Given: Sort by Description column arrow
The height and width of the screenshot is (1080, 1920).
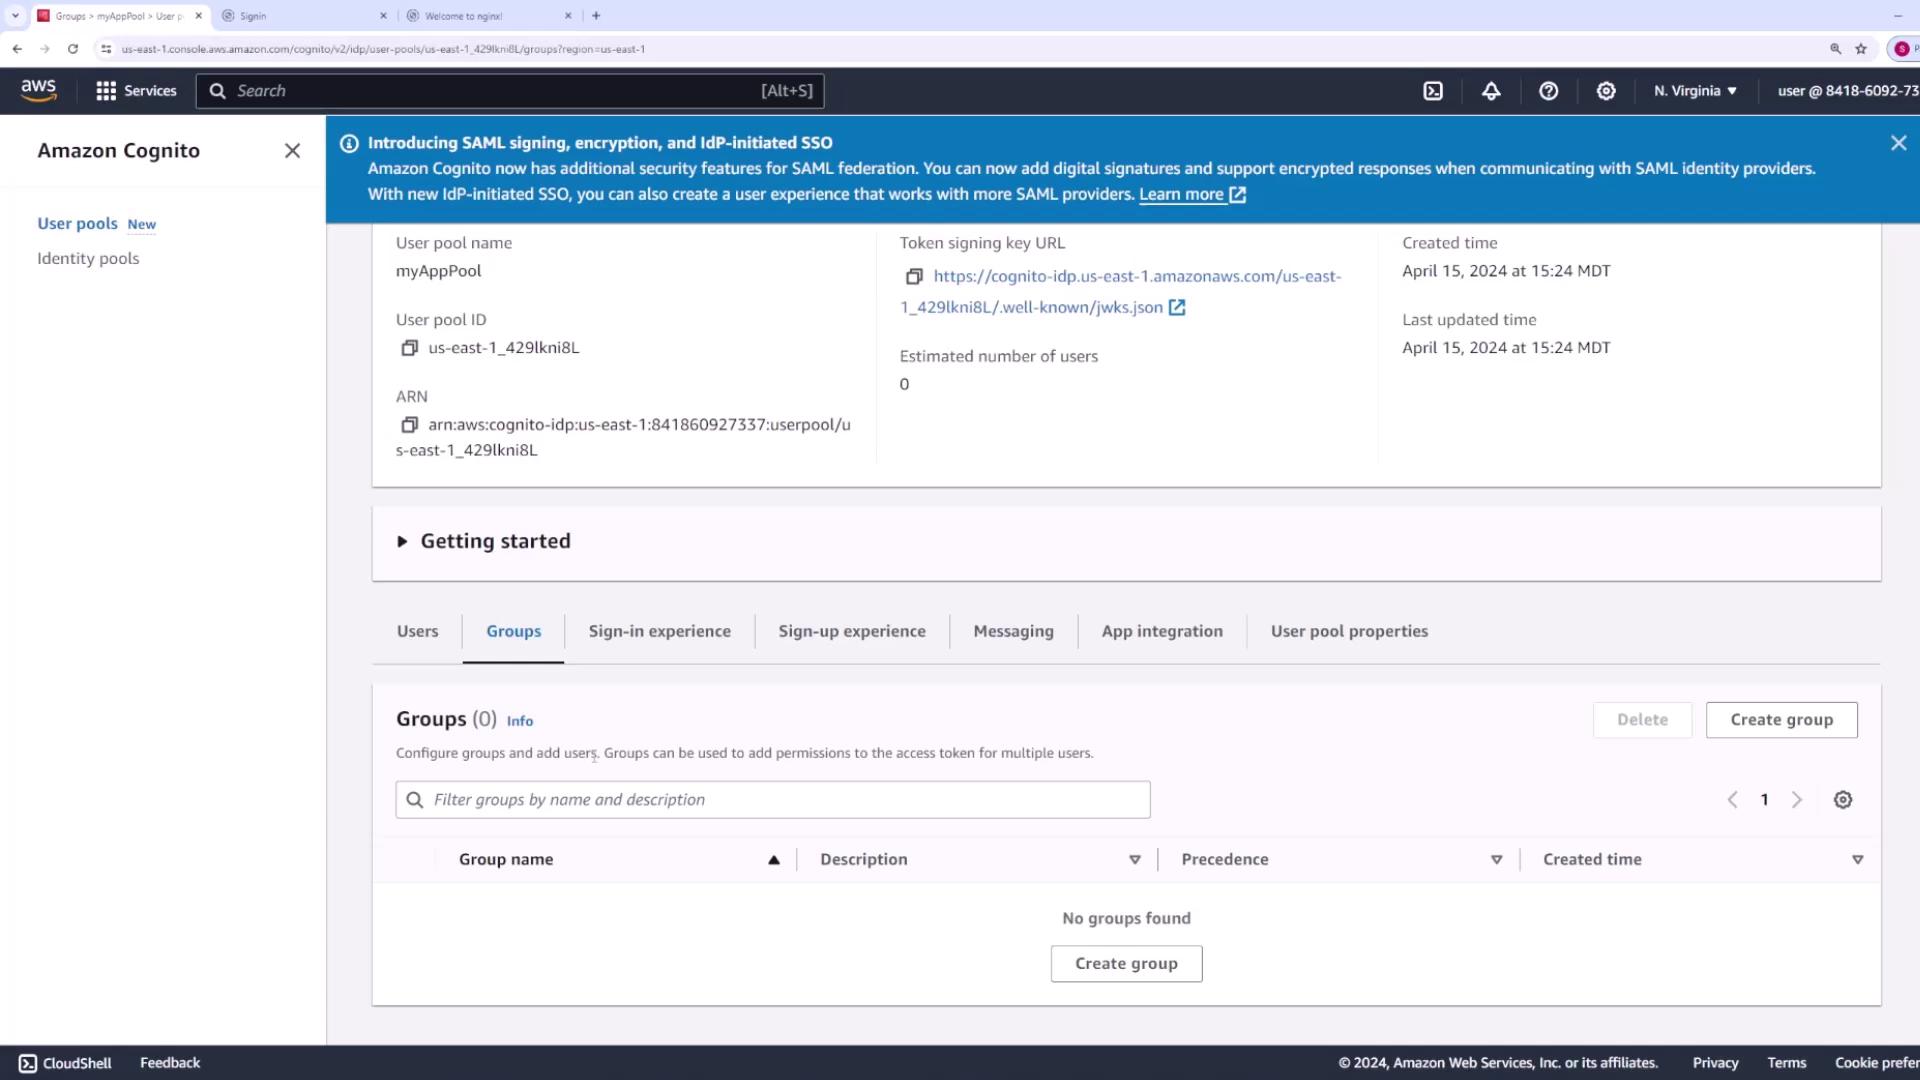Looking at the screenshot, I should coord(1134,860).
